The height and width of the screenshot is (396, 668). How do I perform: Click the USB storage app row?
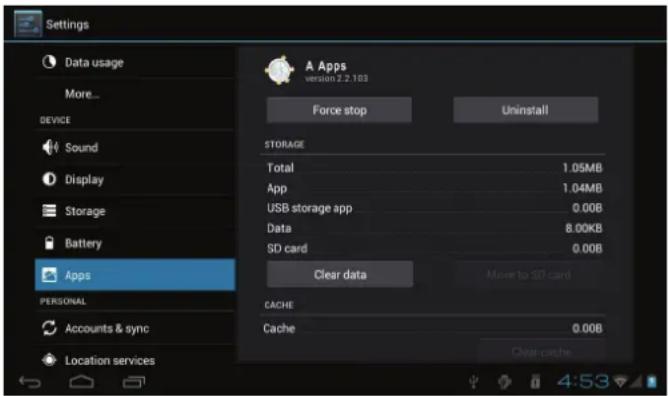tap(434, 208)
